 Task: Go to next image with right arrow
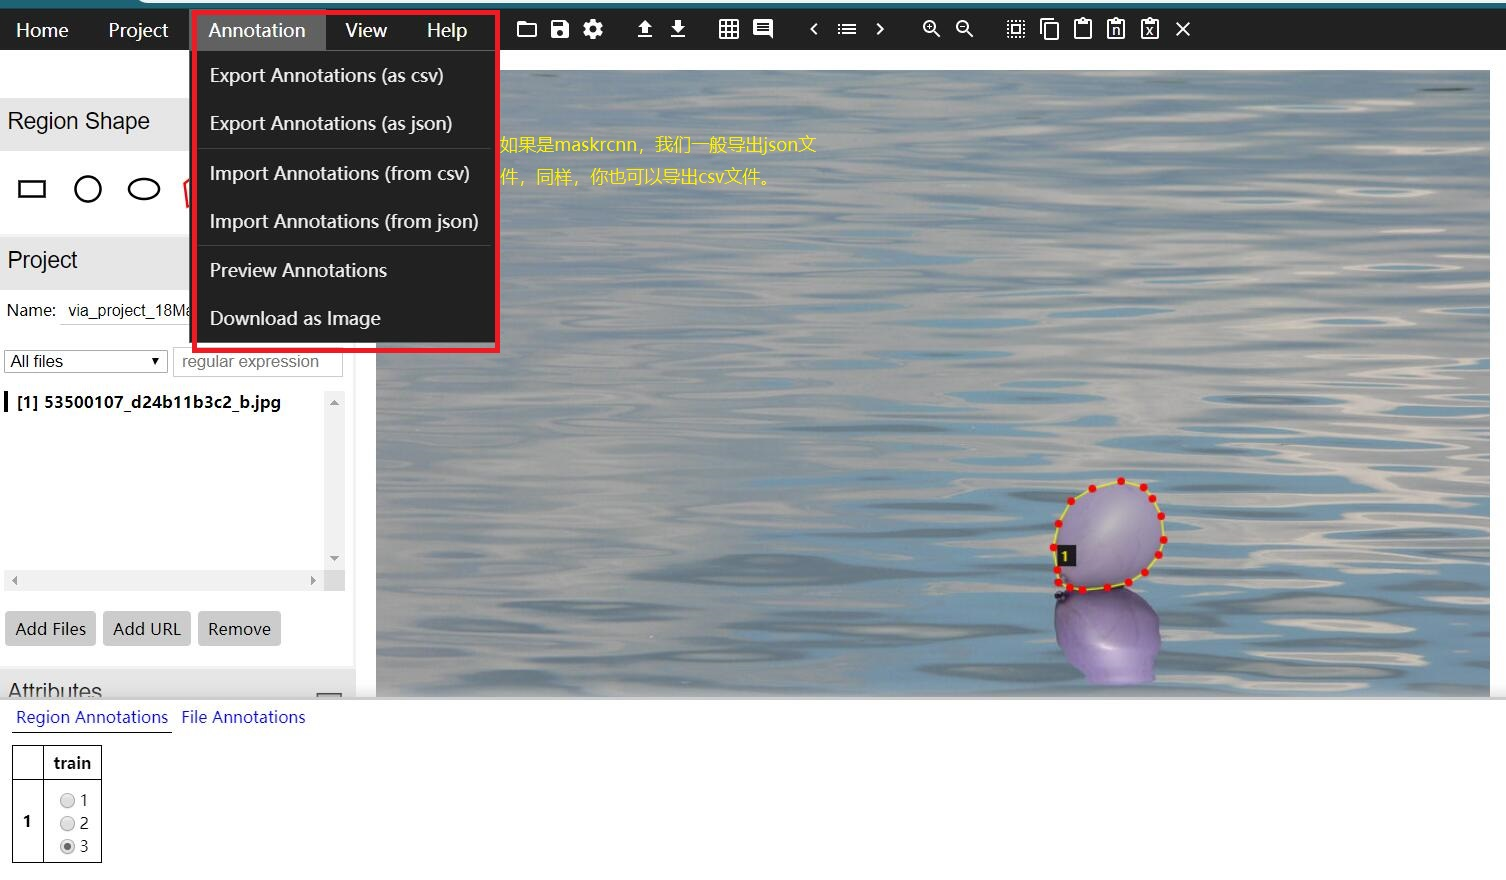click(x=880, y=29)
